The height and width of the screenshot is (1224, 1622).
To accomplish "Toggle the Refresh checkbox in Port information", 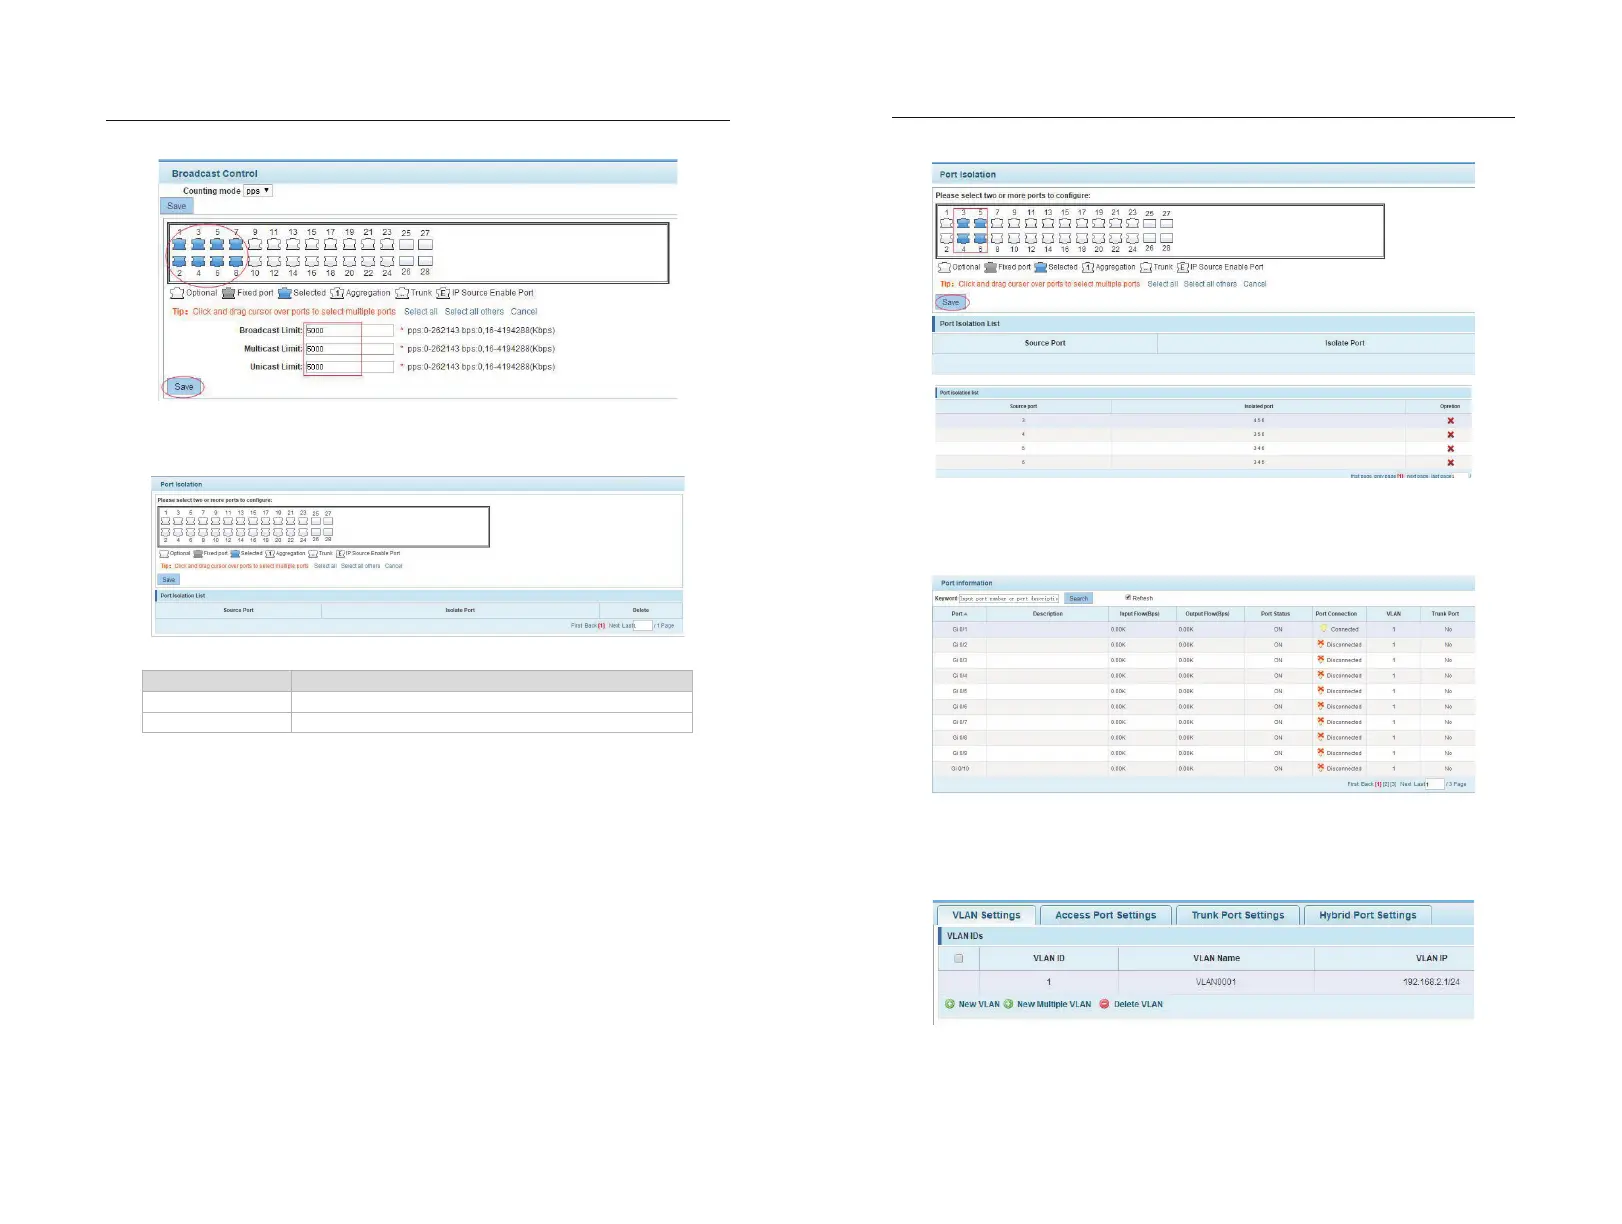I will pos(1128,598).
